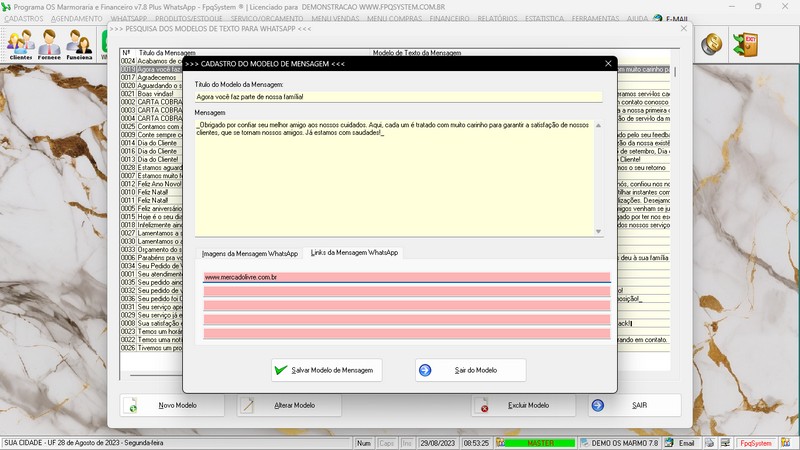Open the AGENDAMENTO menu

(x=77, y=18)
